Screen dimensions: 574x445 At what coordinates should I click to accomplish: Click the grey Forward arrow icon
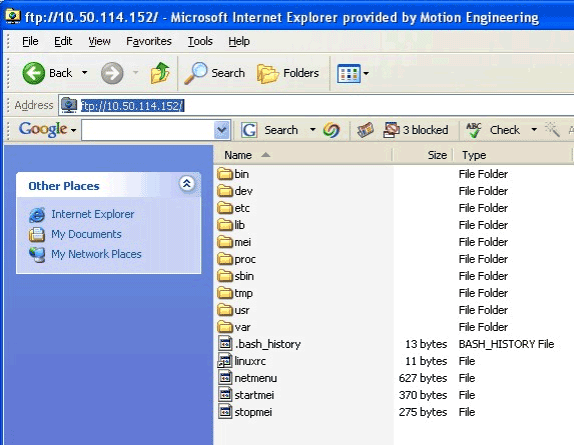coord(112,73)
